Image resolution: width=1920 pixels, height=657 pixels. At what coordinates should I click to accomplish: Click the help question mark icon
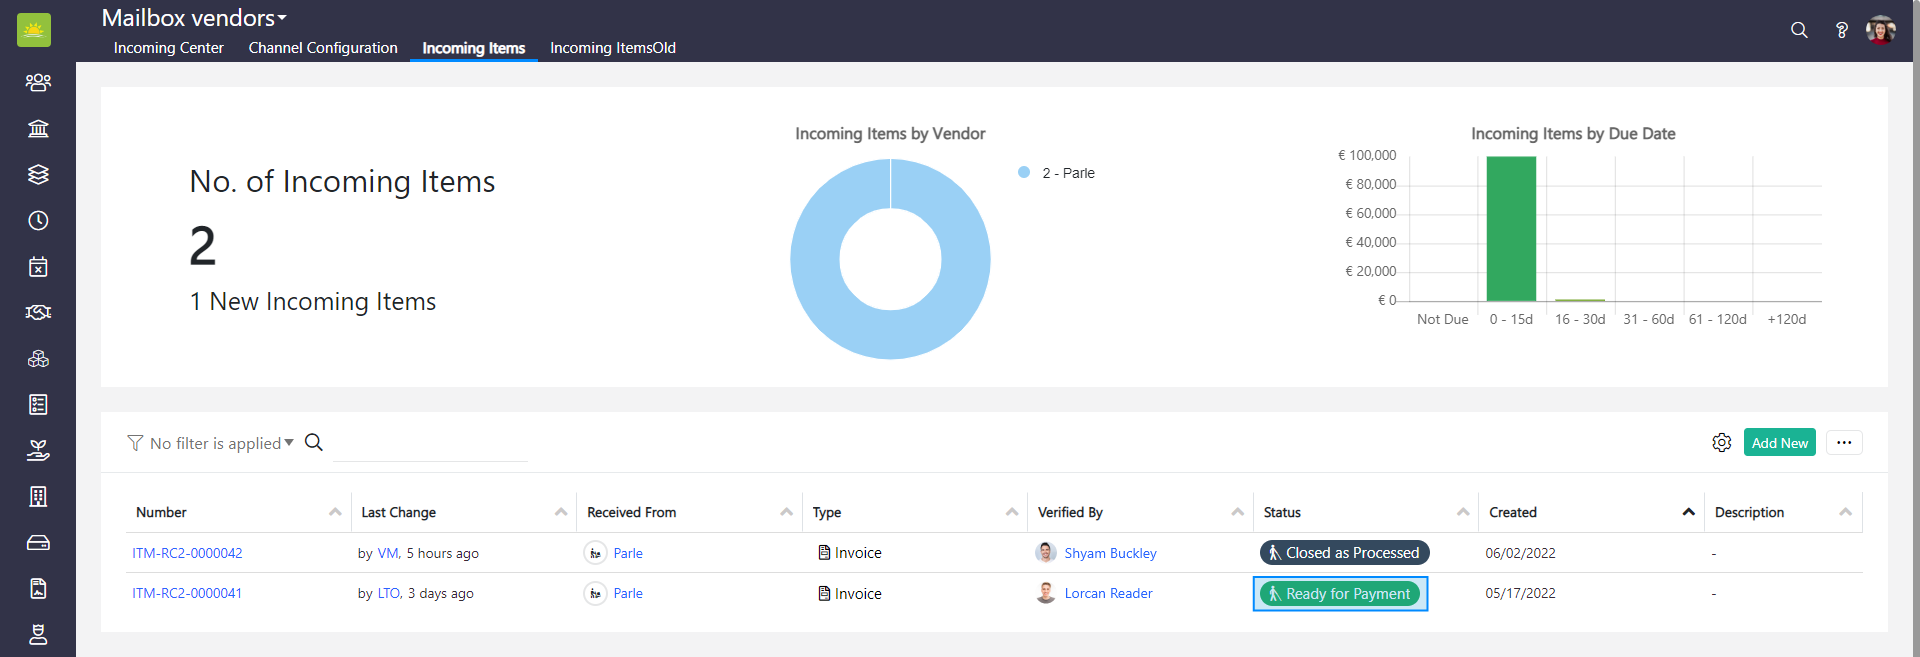(x=1841, y=30)
